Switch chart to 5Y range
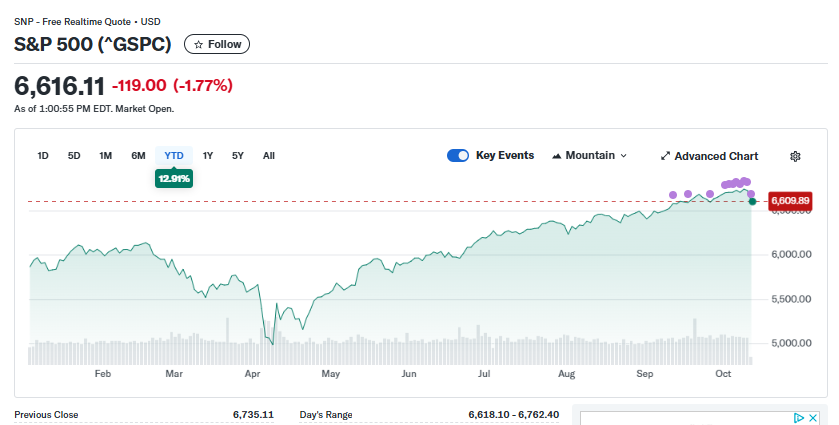This screenshot has height=425, width=839. [238, 156]
